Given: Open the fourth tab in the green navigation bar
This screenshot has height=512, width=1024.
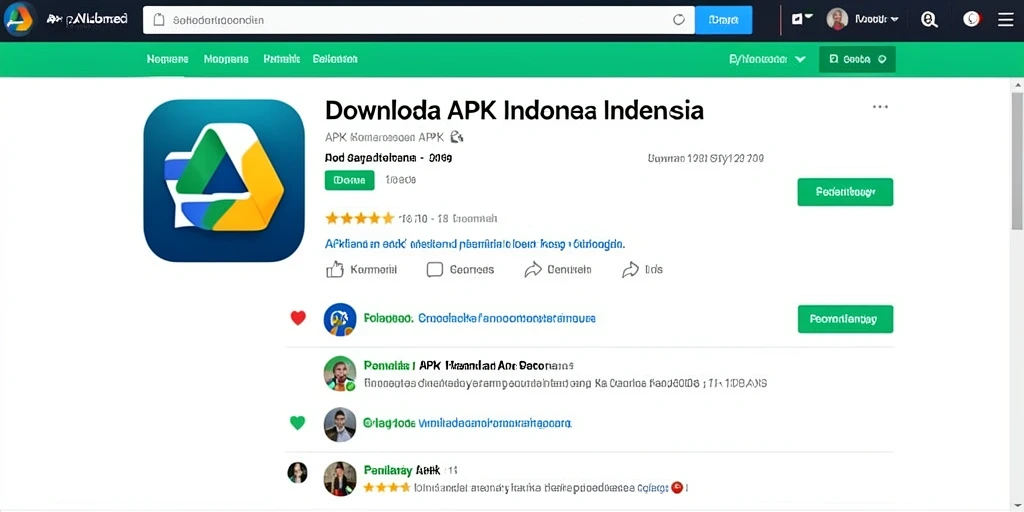Looking at the screenshot, I should tap(335, 59).
